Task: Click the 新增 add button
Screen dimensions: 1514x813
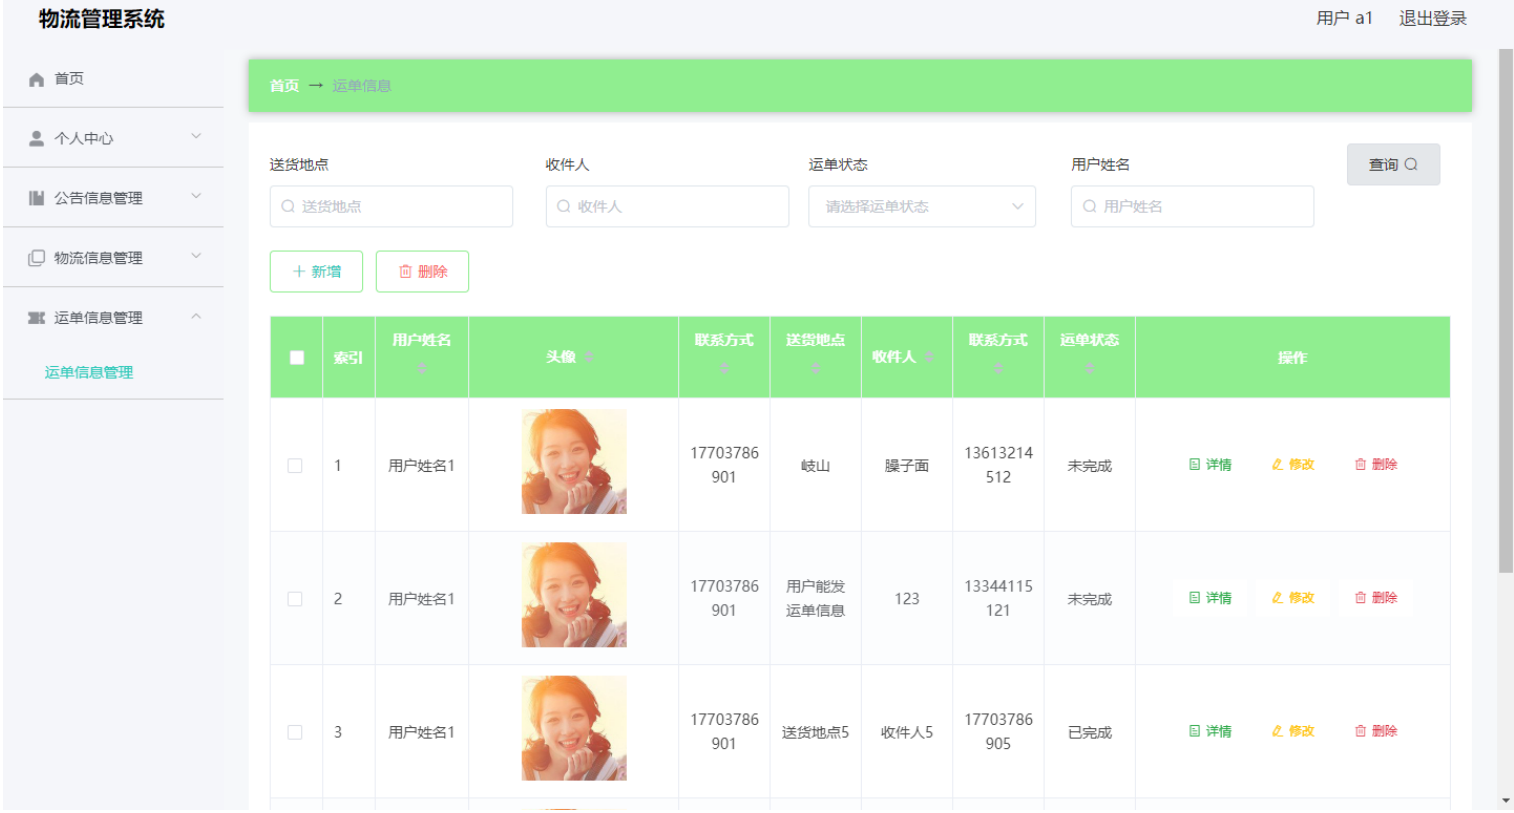Action: tap(316, 272)
